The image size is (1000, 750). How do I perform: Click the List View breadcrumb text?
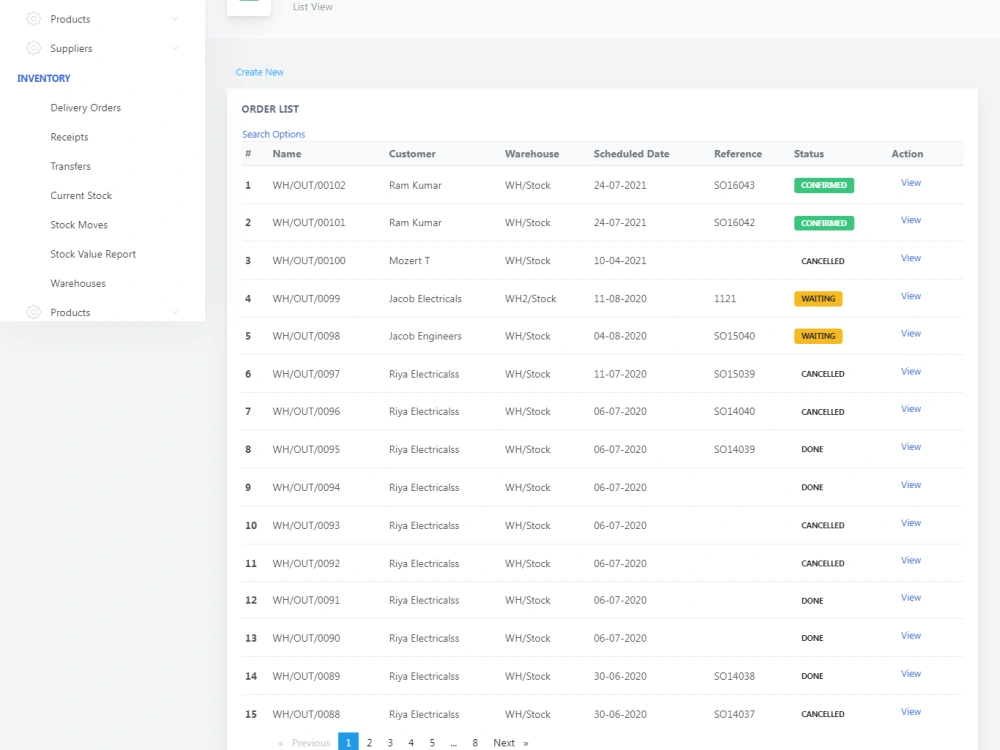click(312, 7)
